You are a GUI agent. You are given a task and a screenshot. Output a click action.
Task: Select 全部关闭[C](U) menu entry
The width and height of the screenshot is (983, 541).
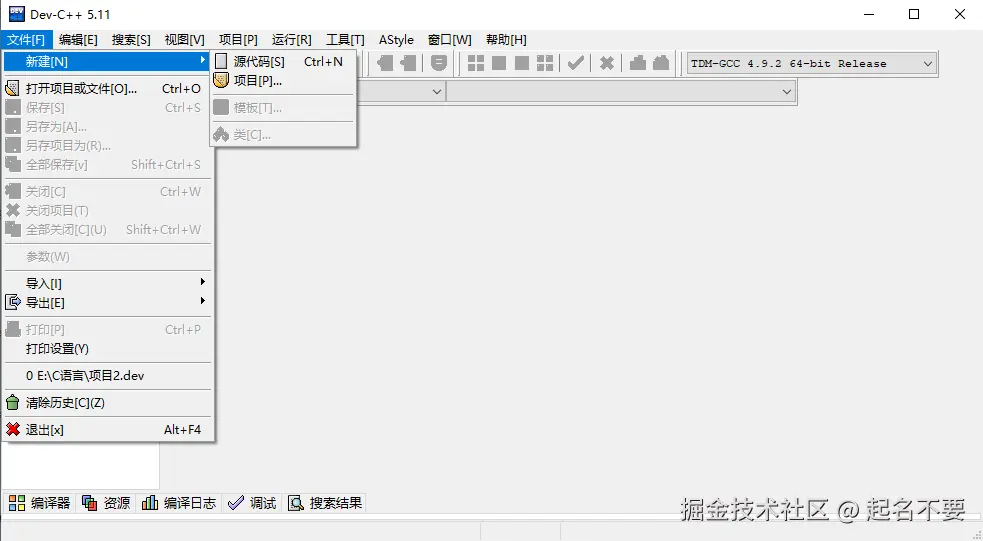[108, 229]
